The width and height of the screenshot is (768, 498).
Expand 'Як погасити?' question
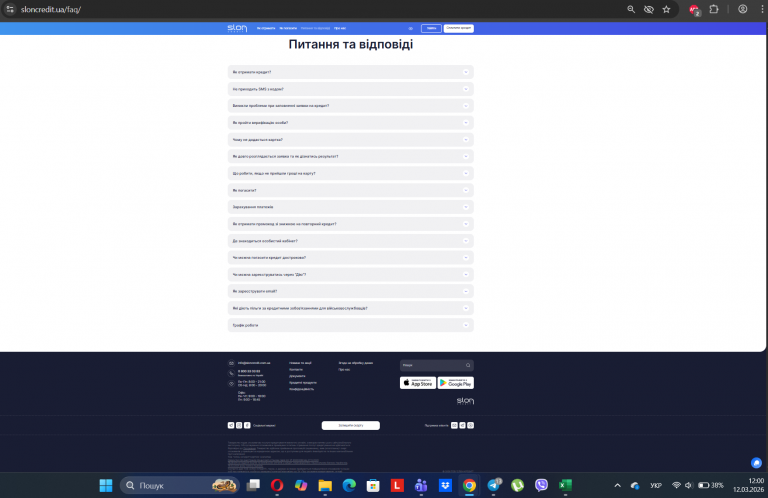point(351,190)
